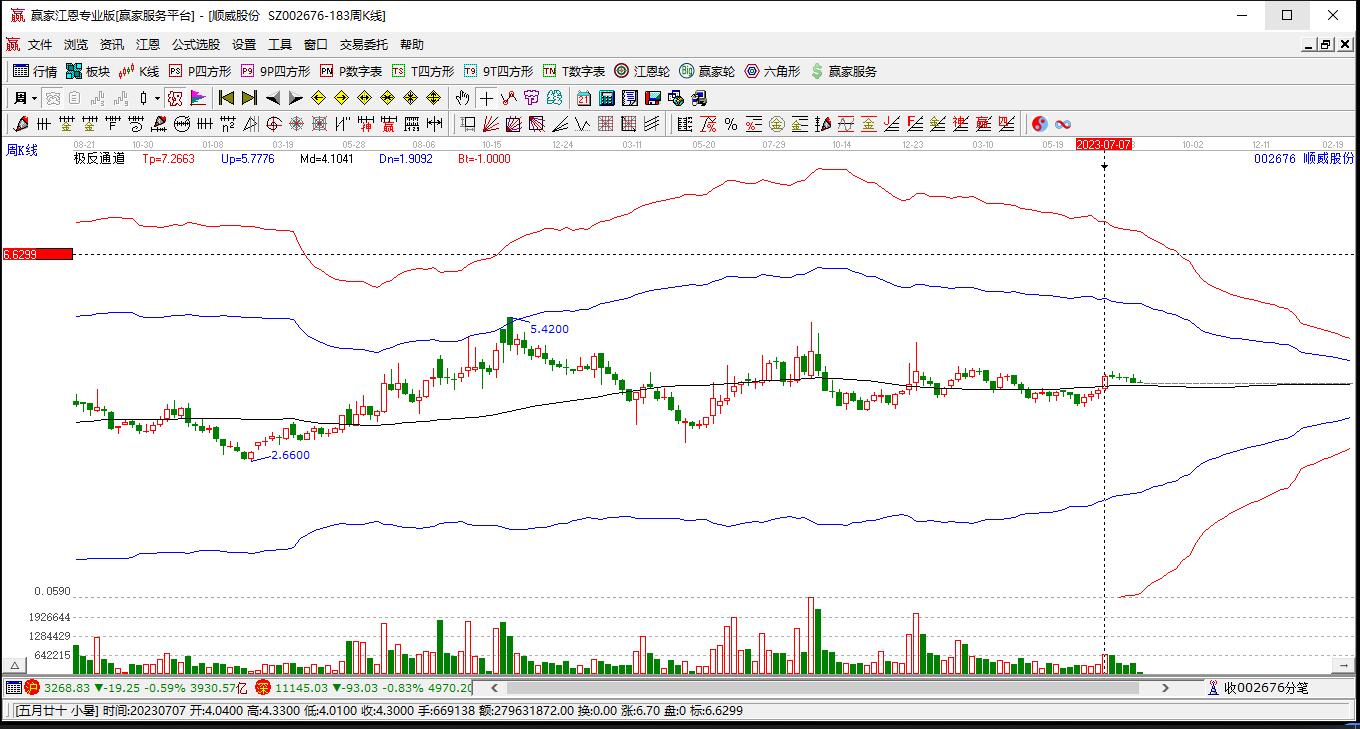Open the 浏览 menu
1360x729 pixels.
pos(76,45)
